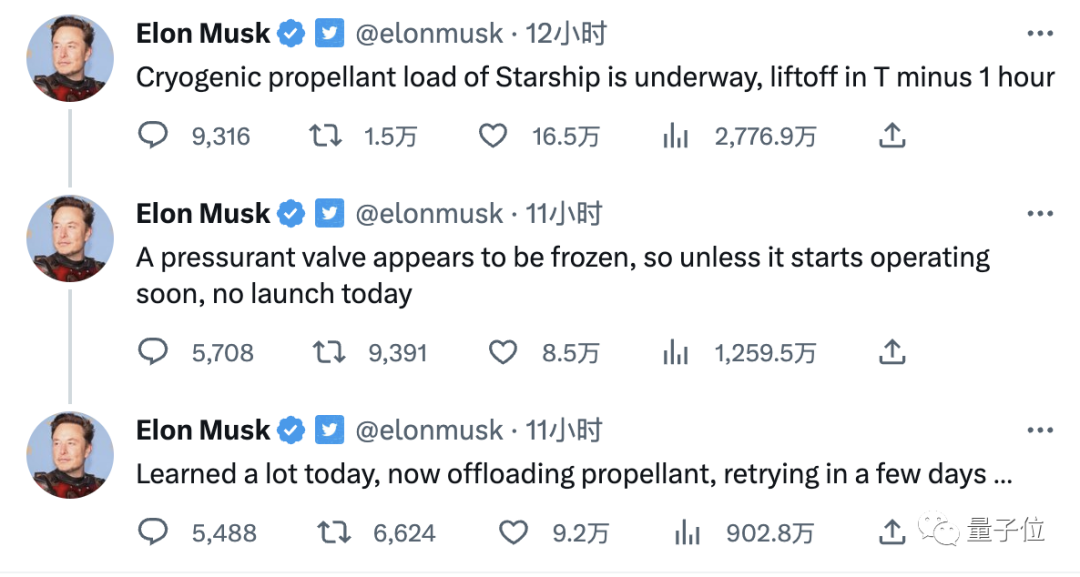Share the pressurant valve frozen tweet
Viewport: 1080px width, 577px height.
(891, 351)
